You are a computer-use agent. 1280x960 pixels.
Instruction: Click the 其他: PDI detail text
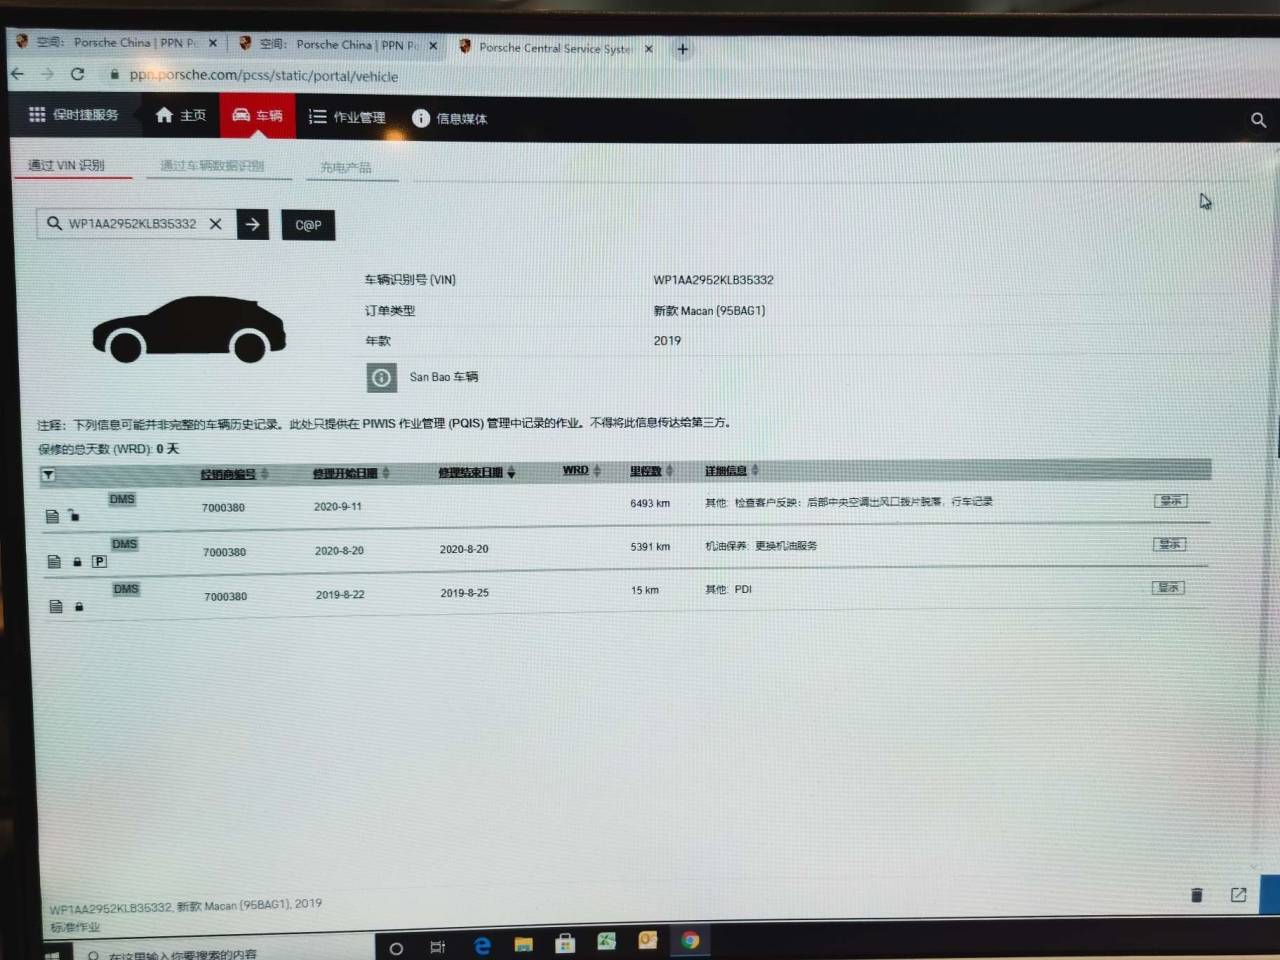click(728, 589)
